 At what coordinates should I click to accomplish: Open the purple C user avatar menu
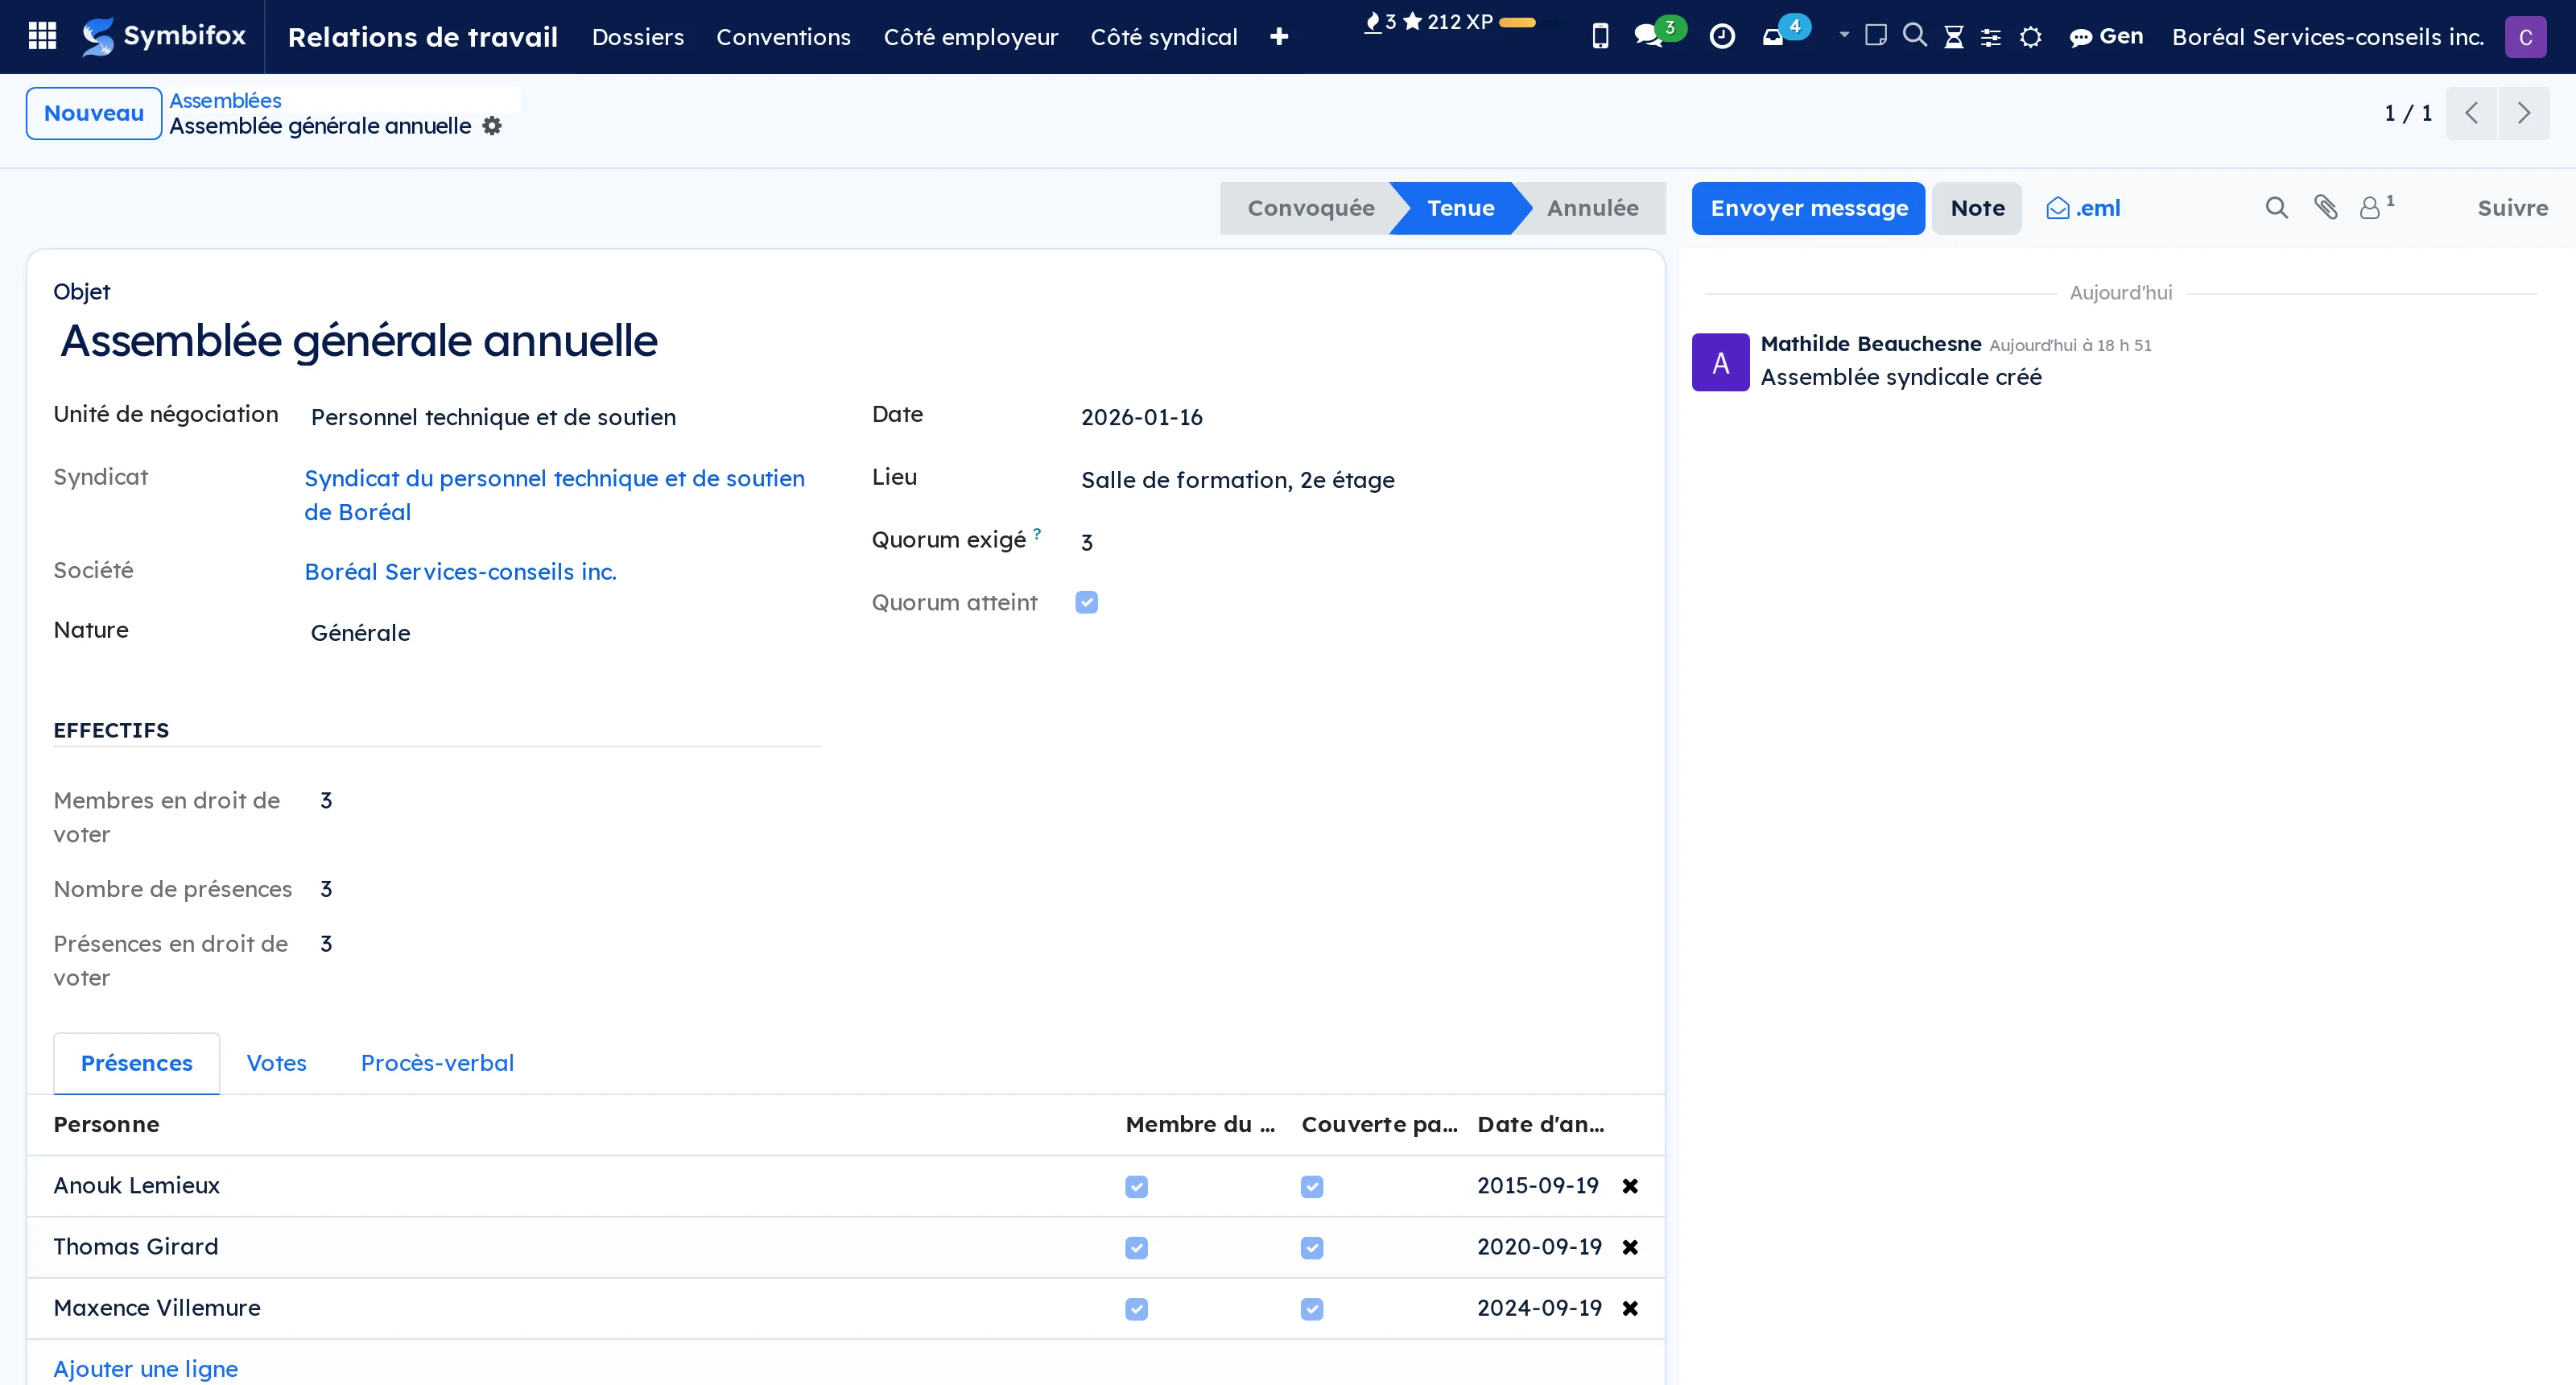[2525, 37]
